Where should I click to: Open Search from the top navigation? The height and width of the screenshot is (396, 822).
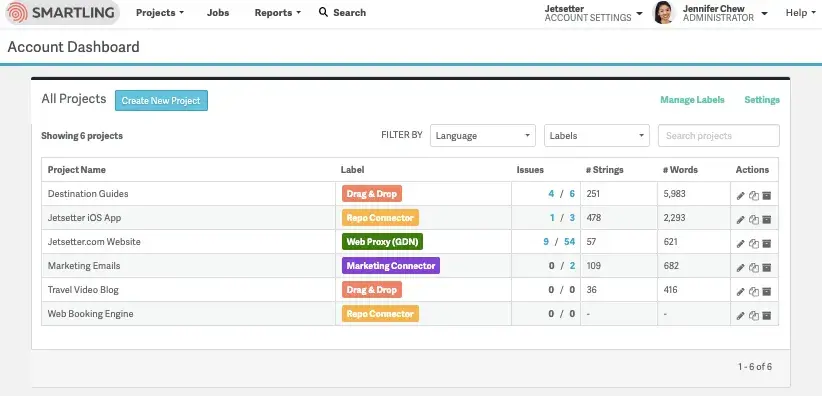(x=342, y=13)
